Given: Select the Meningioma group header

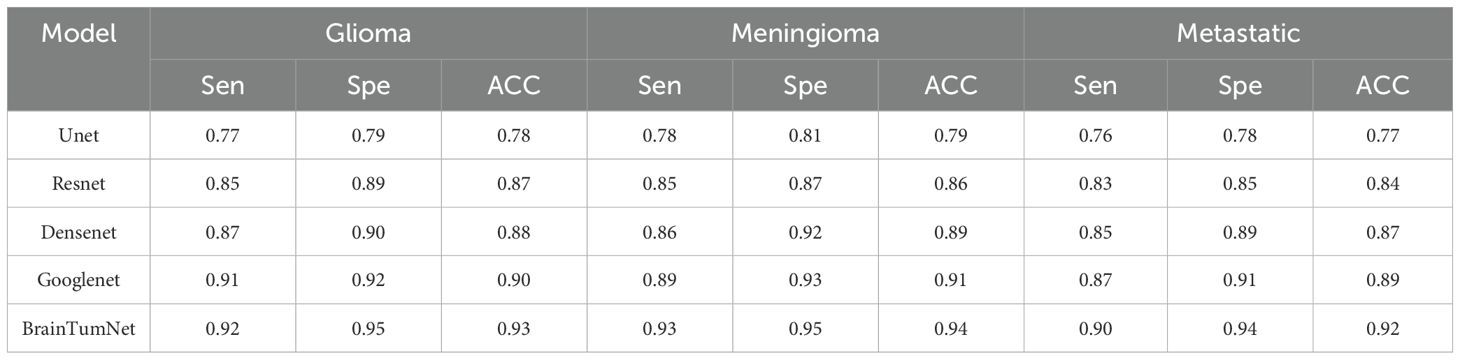Looking at the screenshot, I should (x=805, y=33).
